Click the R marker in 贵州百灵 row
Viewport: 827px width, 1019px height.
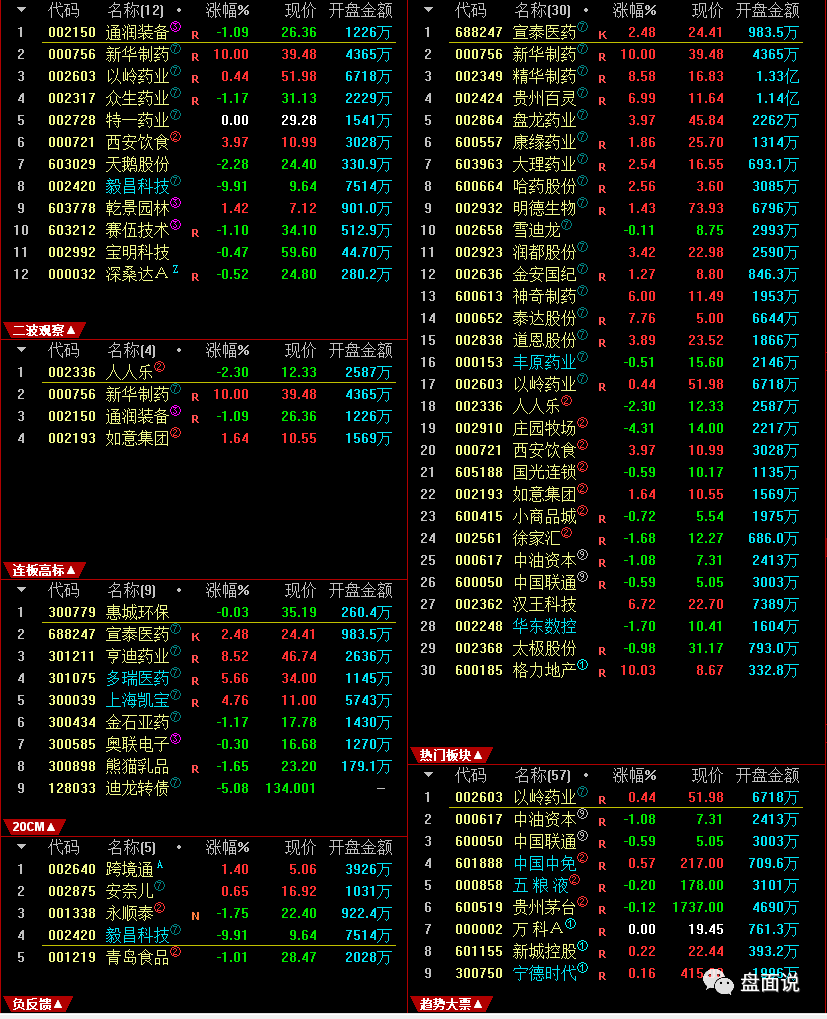coord(602,101)
